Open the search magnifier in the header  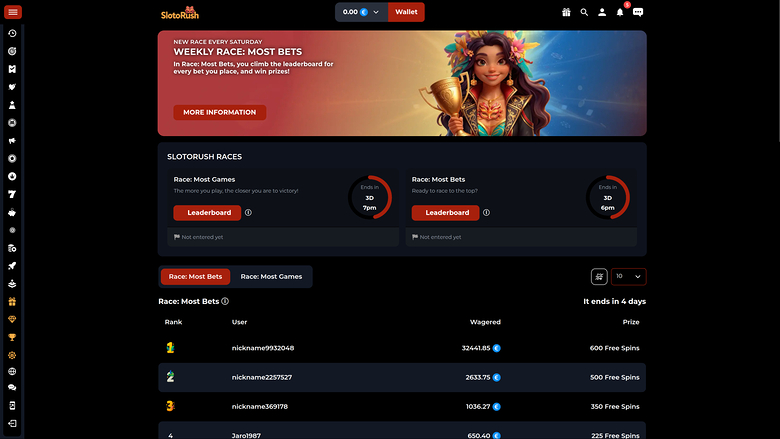coord(584,12)
